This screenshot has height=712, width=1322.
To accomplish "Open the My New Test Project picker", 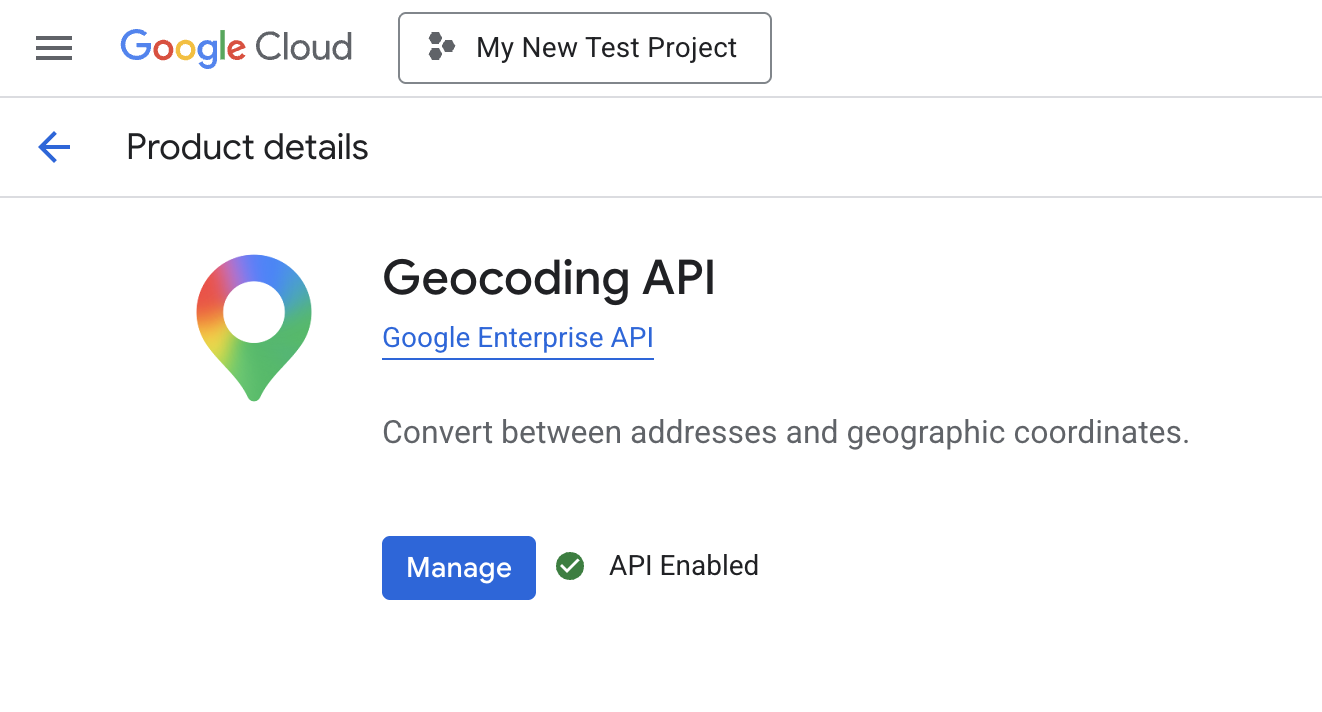I will point(585,48).
